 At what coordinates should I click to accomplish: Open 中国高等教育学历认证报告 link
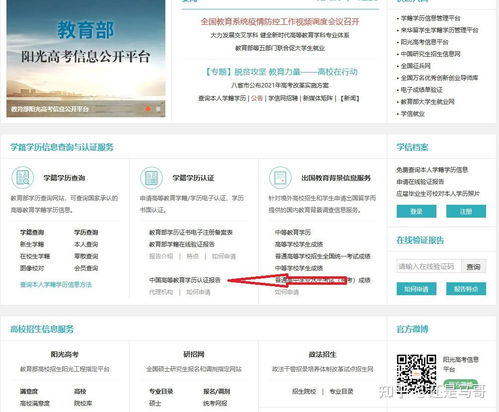pyautogui.click(x=185, y=280)
